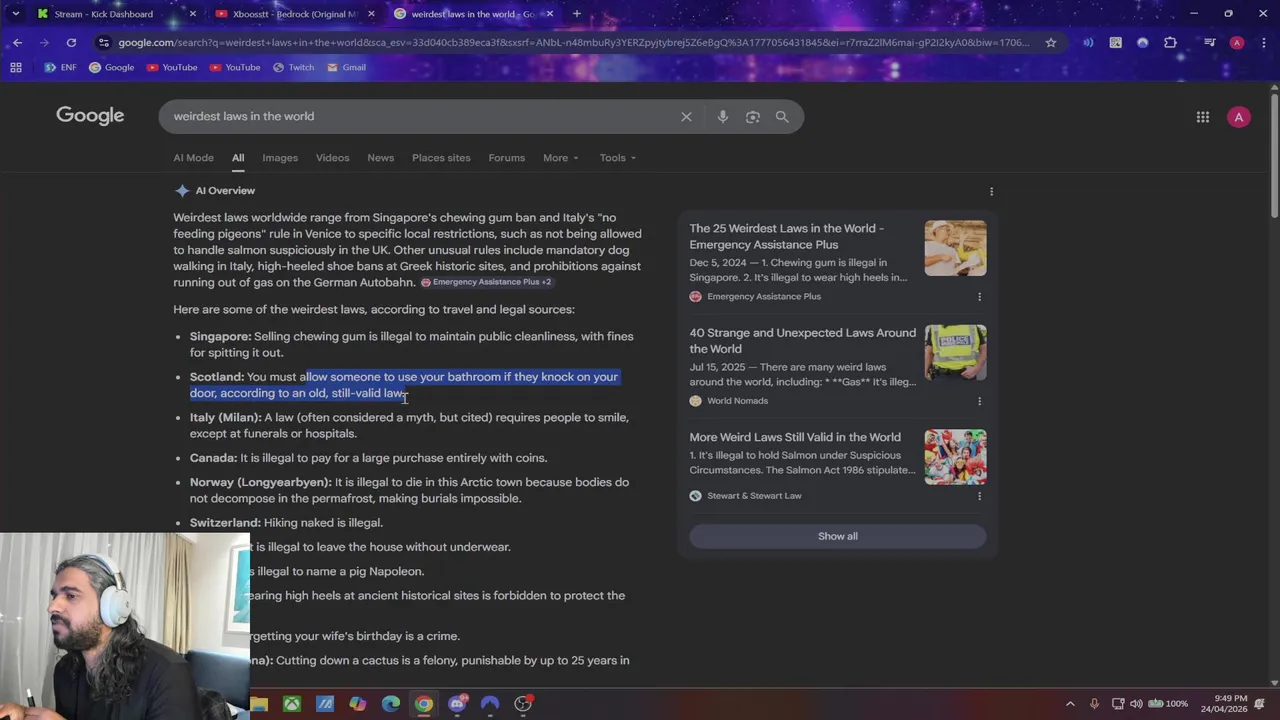Viewport: 1280px width, 720px height.
Task: Open Xbox app from the taskbar
Action: tap(291, 704)
